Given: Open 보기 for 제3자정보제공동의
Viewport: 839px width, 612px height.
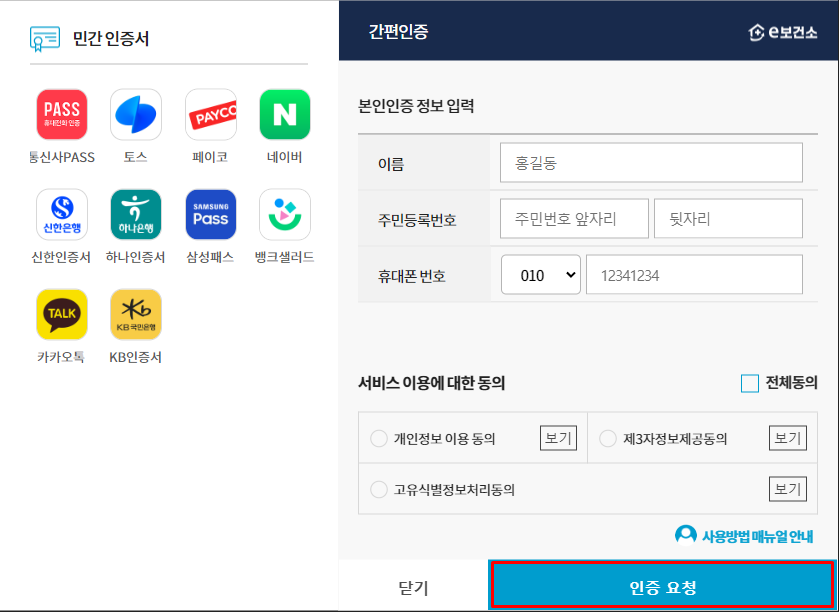Looking at the screenshot, I should 788,438.
